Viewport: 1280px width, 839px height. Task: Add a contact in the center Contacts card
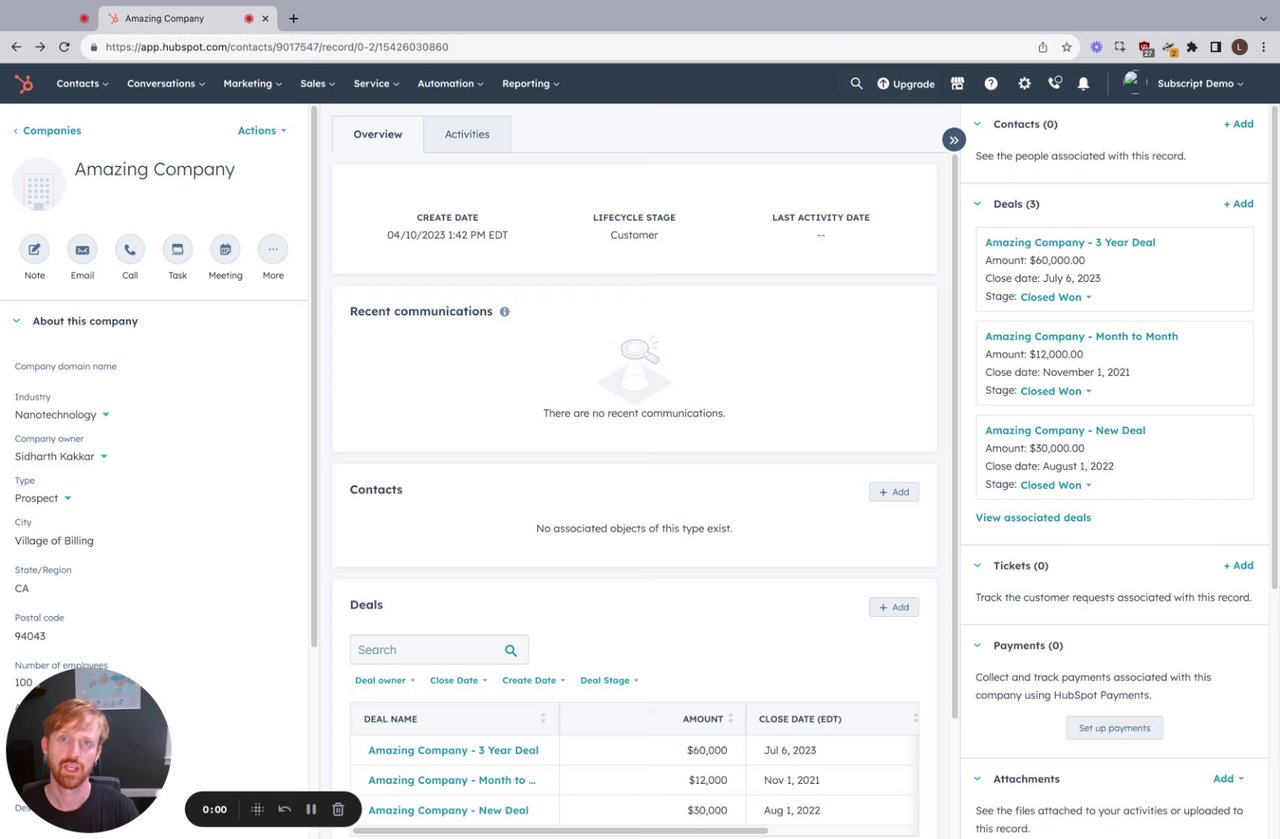(894, 492)
